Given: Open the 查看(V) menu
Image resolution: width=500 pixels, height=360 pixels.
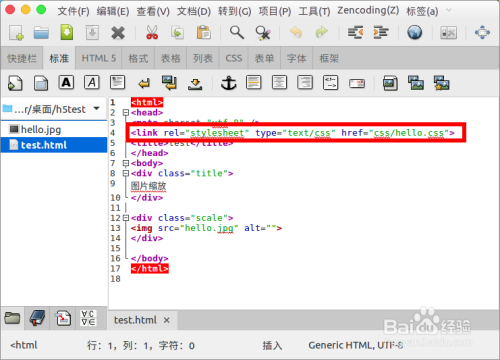Looking at the screenshot, I should tap(153, 11).
